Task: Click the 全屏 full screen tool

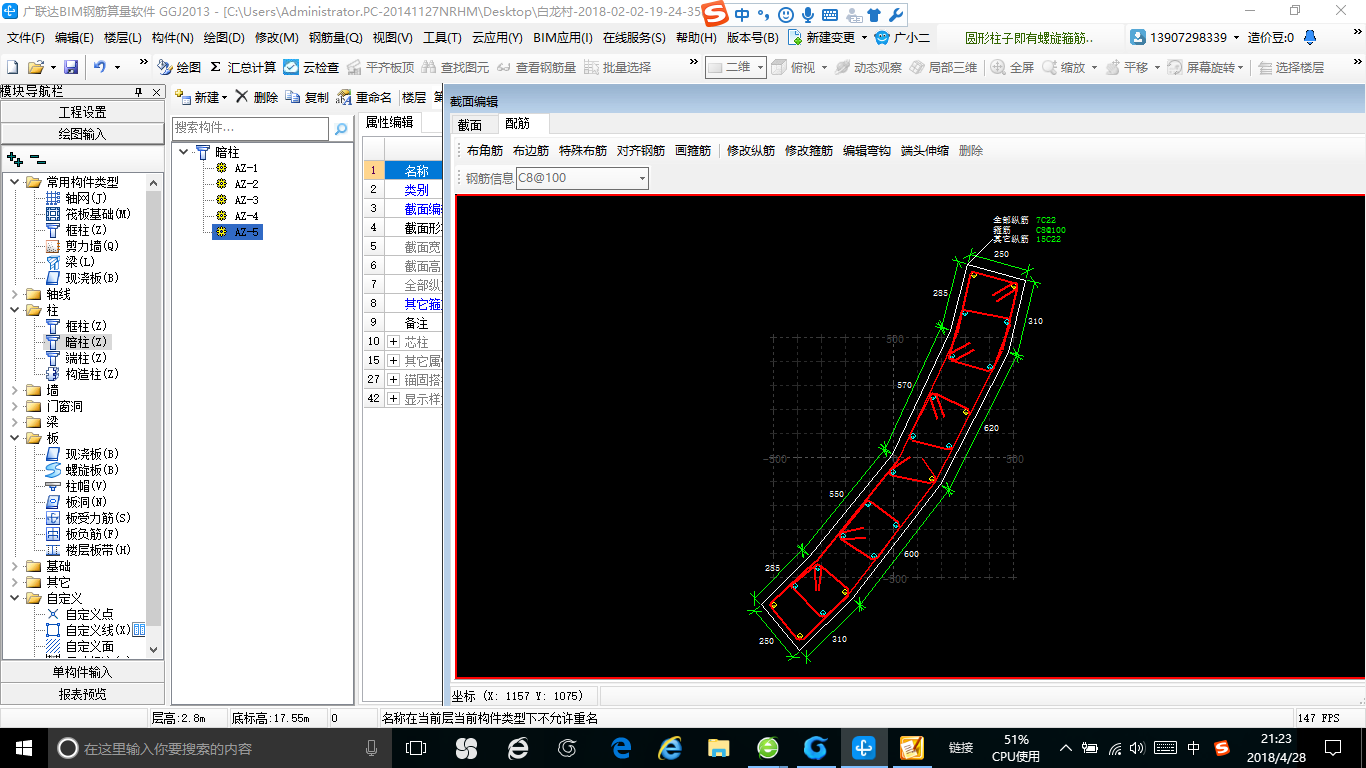Action: [1013, 67]
